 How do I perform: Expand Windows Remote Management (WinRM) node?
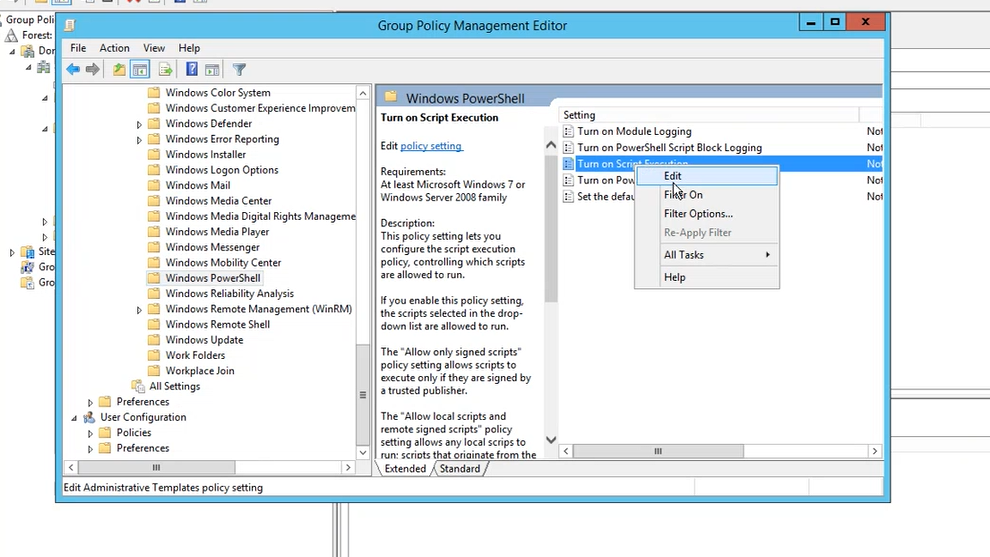tap(139, 309)
